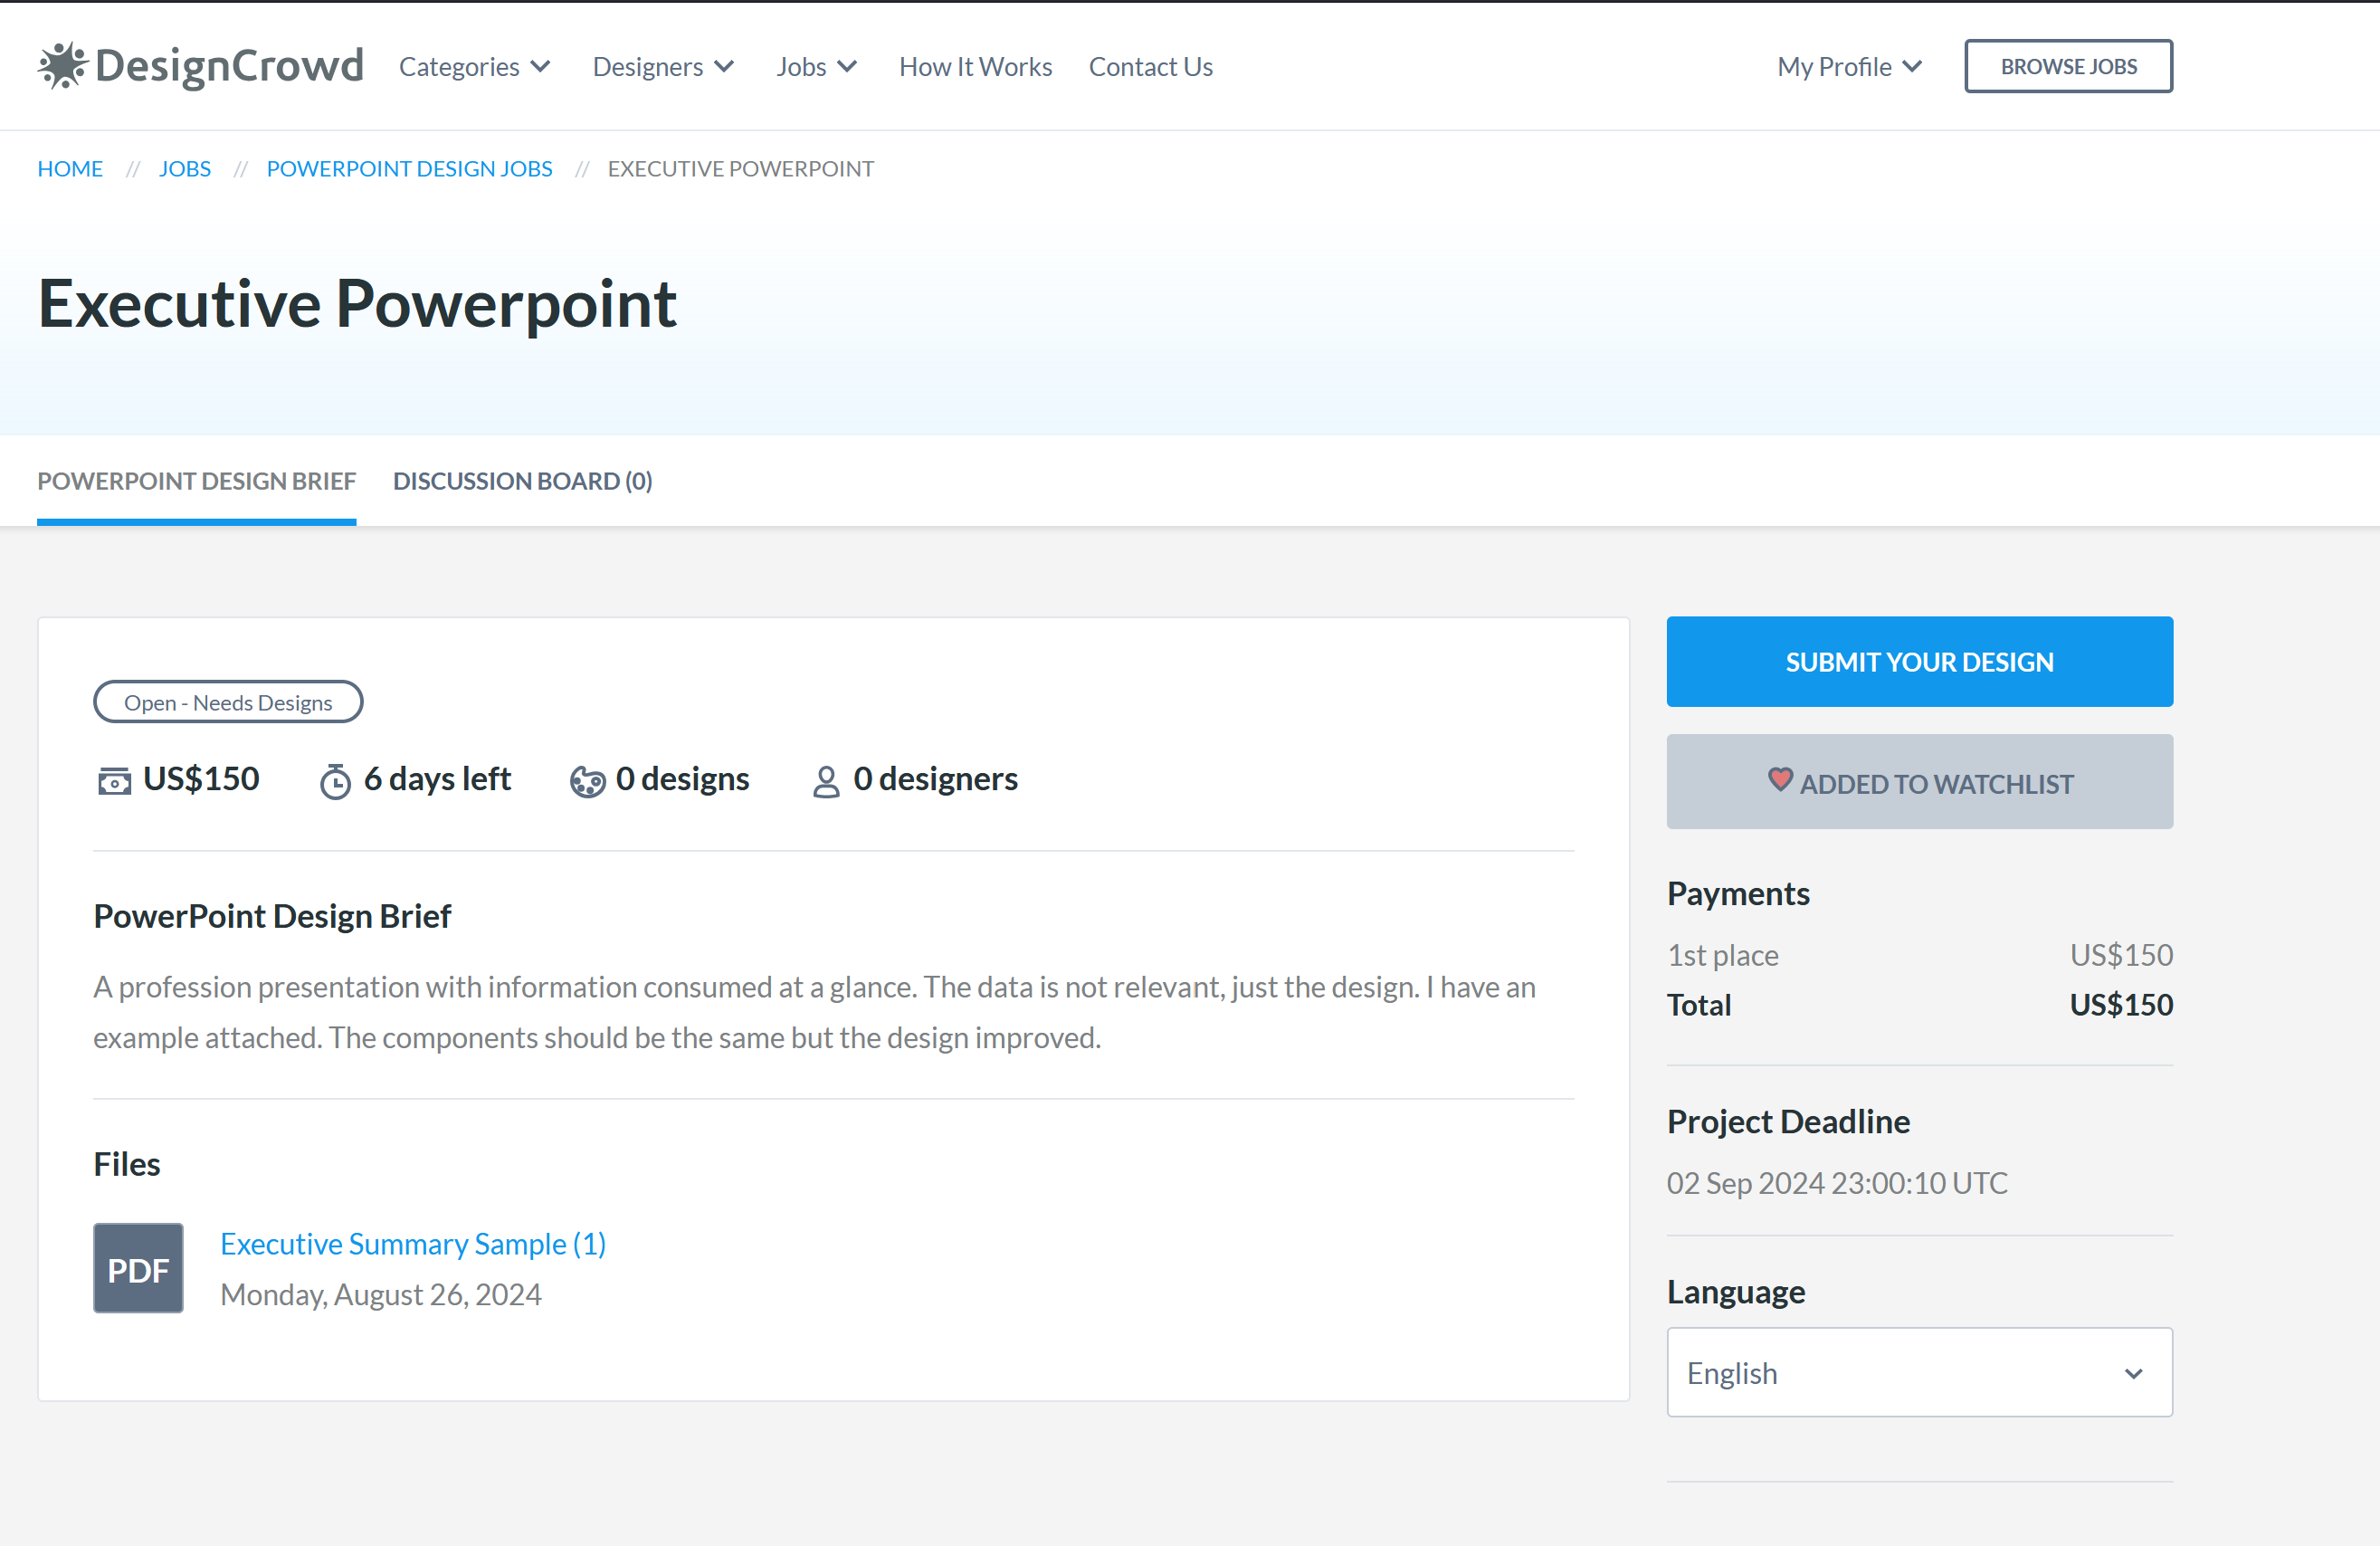Click the Payments heading
This screenshot has height=1546, width=2380.
1738,893
